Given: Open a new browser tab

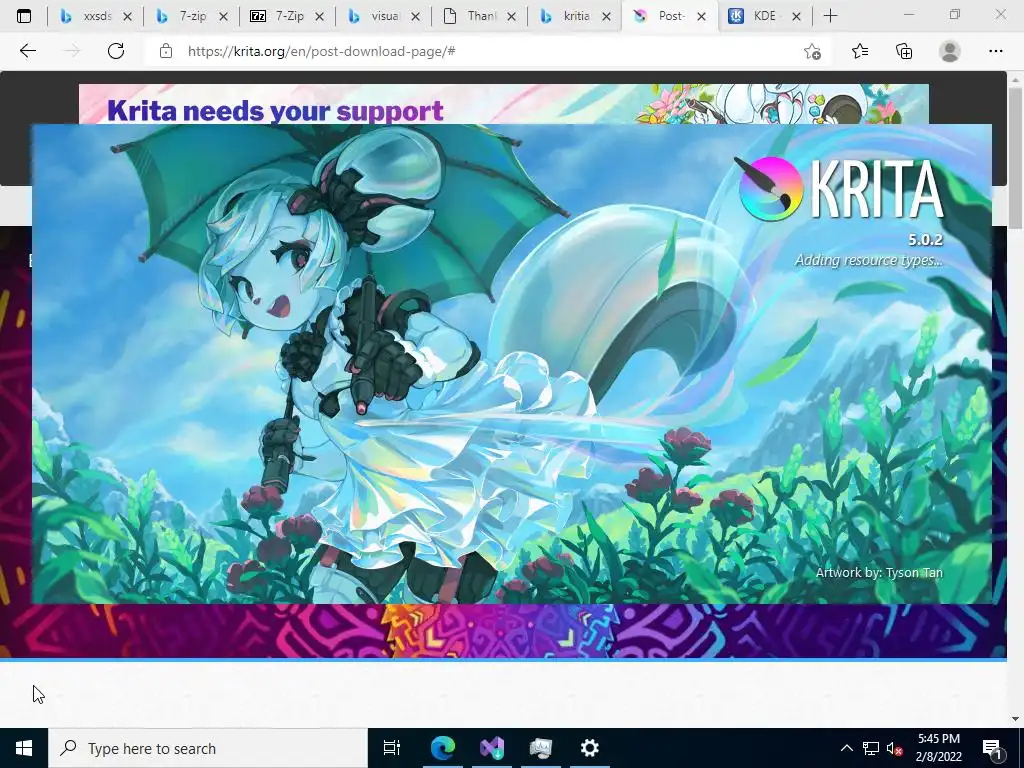Looking at the screenshot, I should [x=830, y=16].
